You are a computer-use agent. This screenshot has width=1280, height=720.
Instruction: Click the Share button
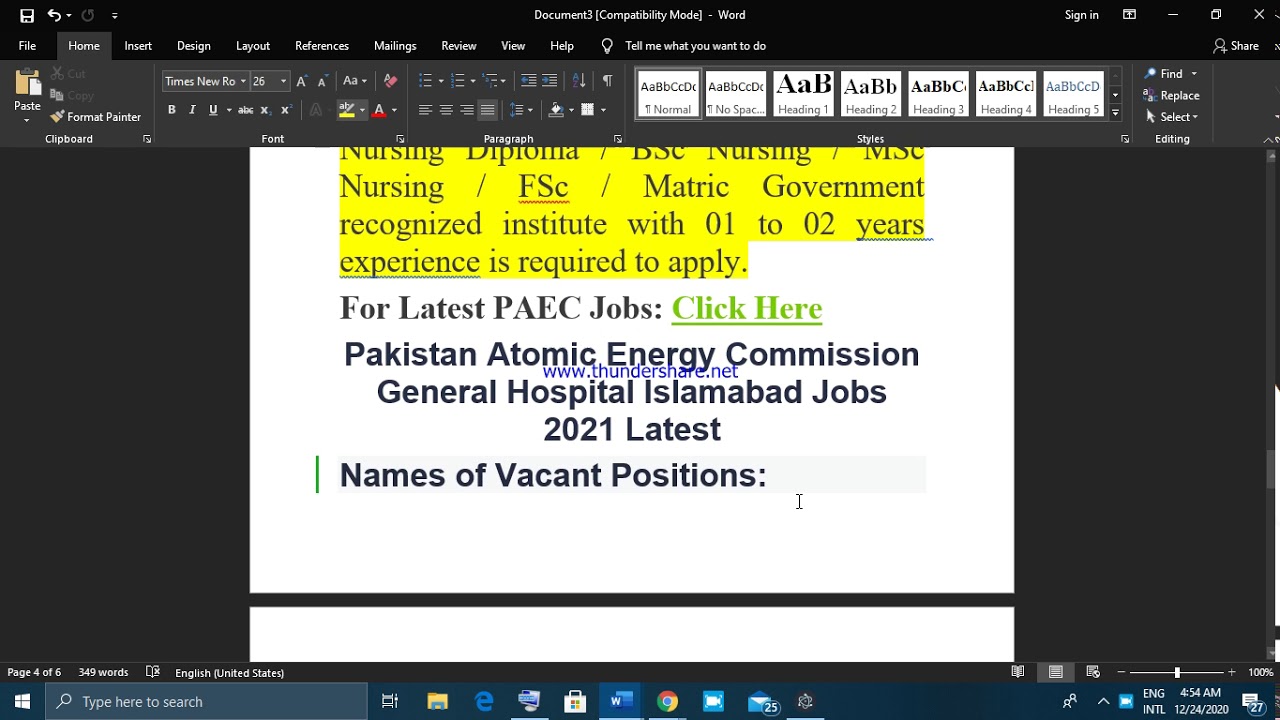[x=1236, y=46]
